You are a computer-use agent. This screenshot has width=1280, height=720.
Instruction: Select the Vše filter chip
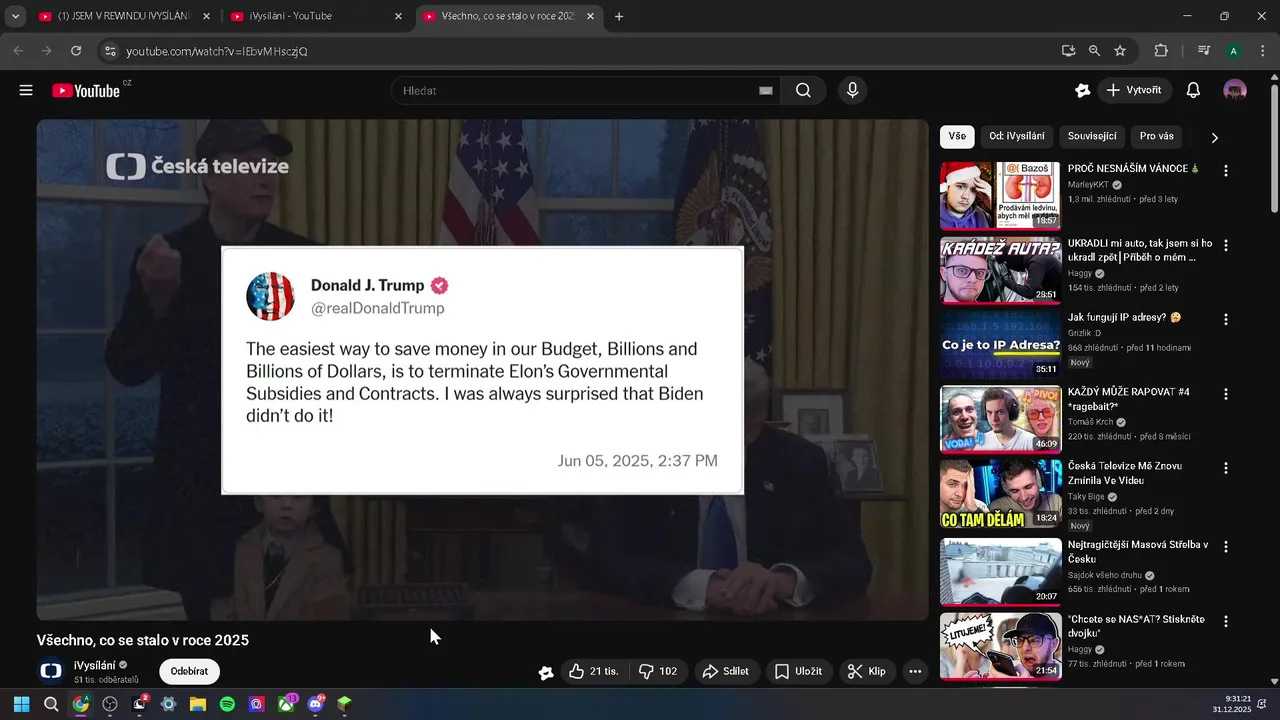(957, 136)
